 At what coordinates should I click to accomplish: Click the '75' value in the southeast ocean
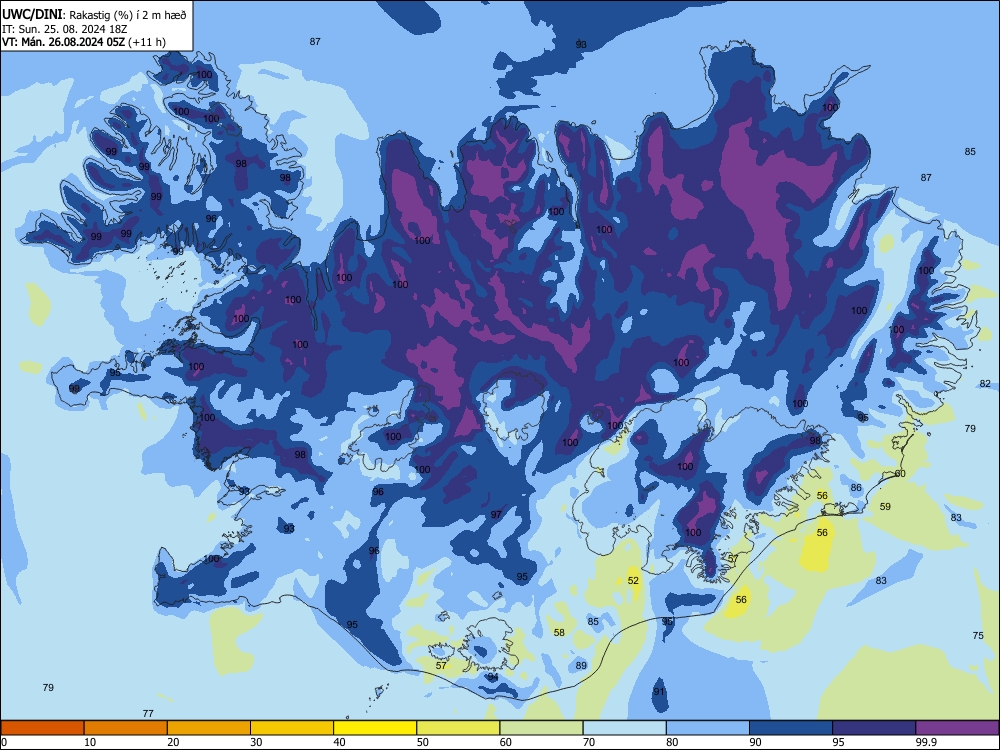978,635
